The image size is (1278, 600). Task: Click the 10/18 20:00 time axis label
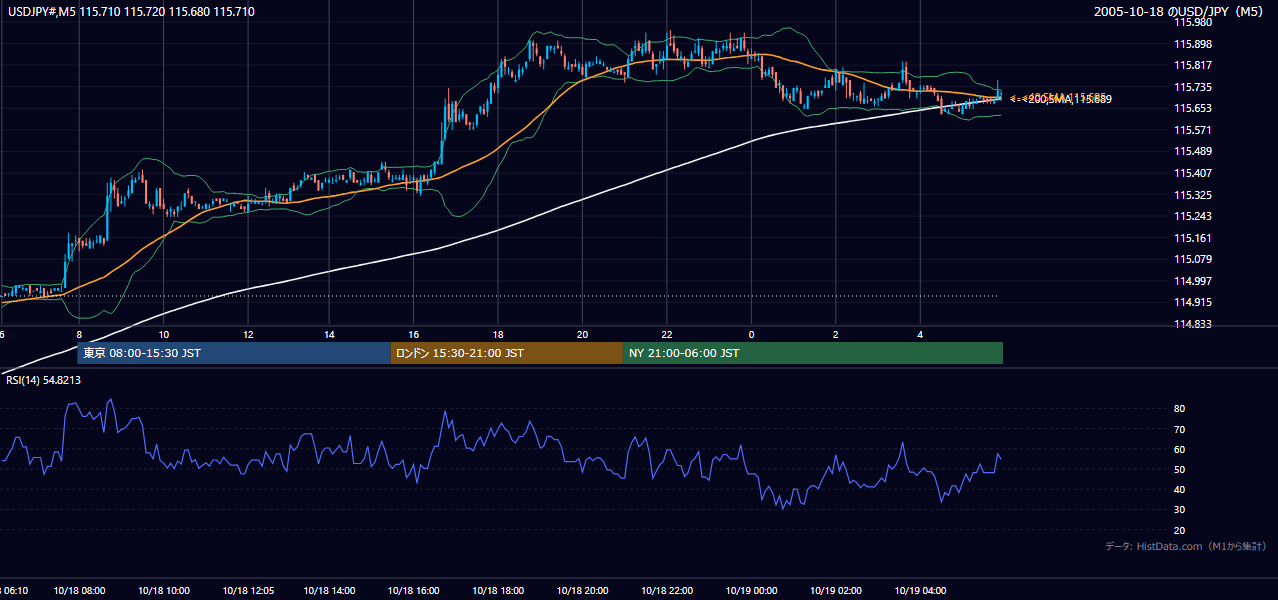tap(584, 591)
